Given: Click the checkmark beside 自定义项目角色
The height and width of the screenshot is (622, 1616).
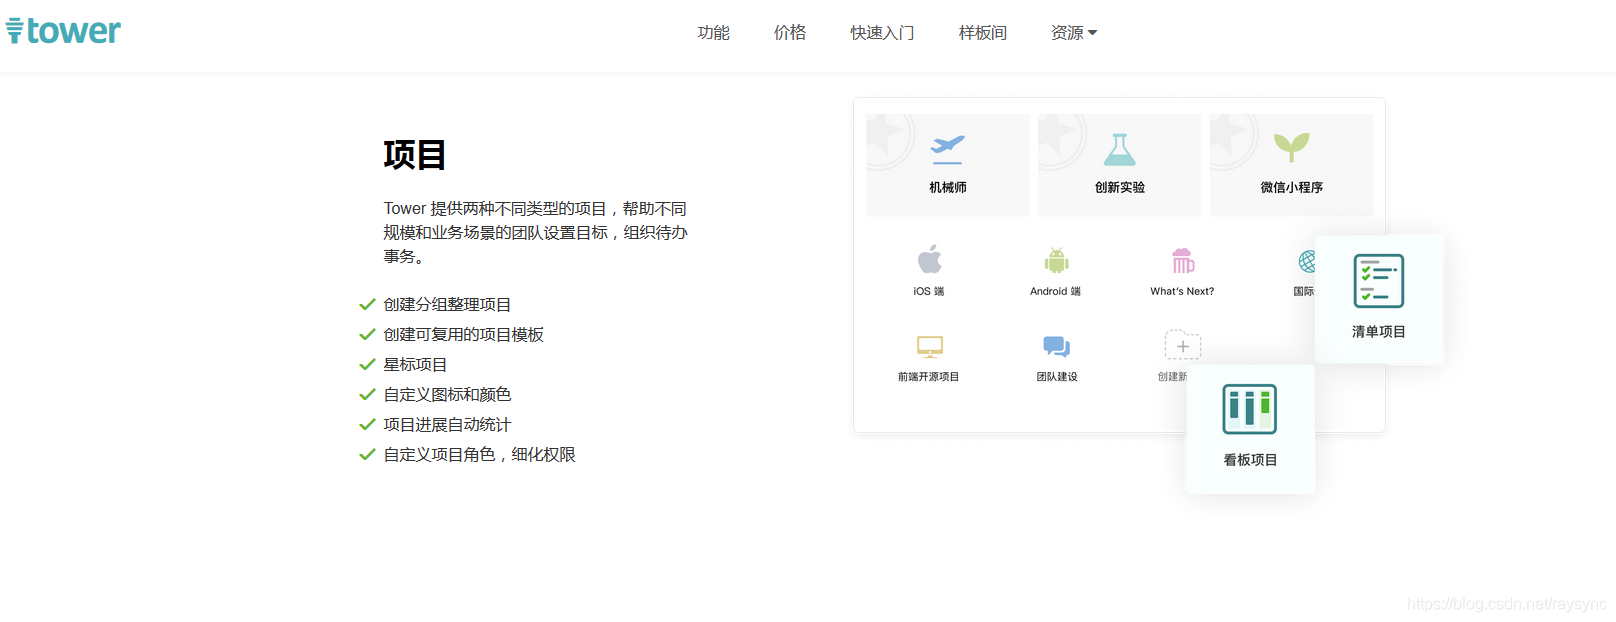Looking at the screenshot, I should [367, 454].
